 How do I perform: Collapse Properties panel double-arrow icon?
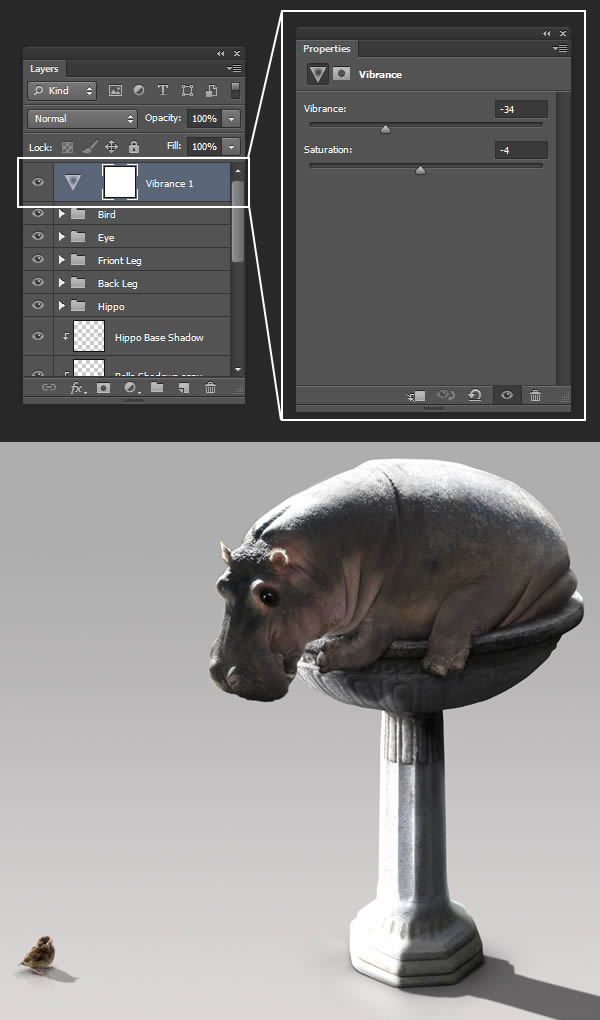pos(547,33)
